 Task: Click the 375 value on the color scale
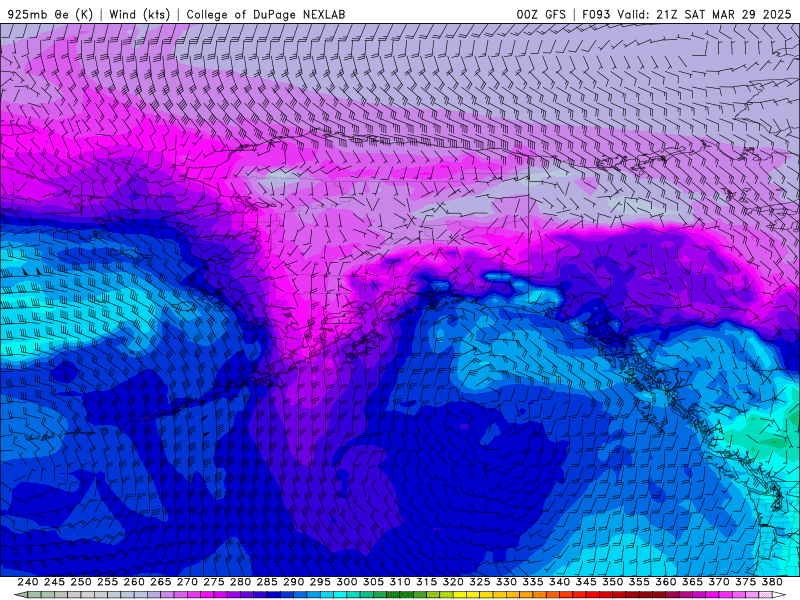click(x=745, y=582)
